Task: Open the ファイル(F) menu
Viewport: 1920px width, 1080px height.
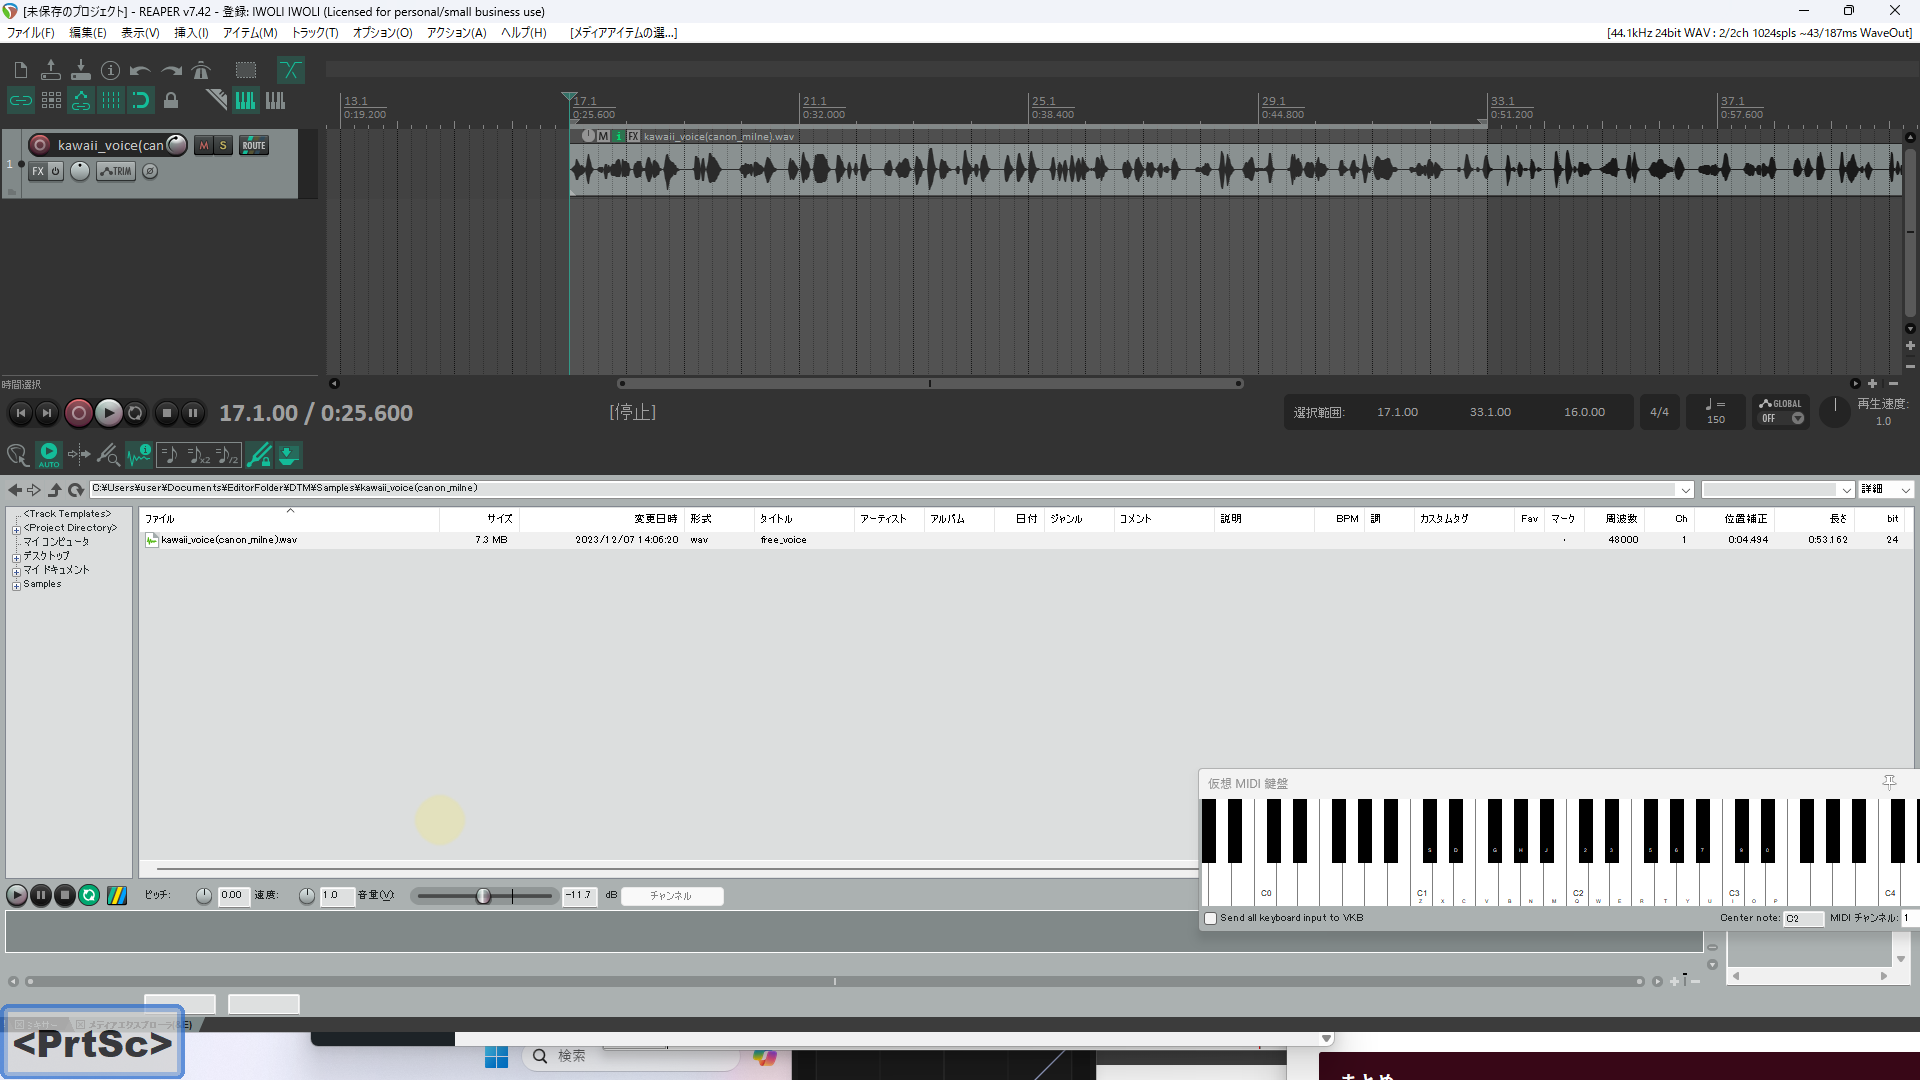Action: coord(31,33)
